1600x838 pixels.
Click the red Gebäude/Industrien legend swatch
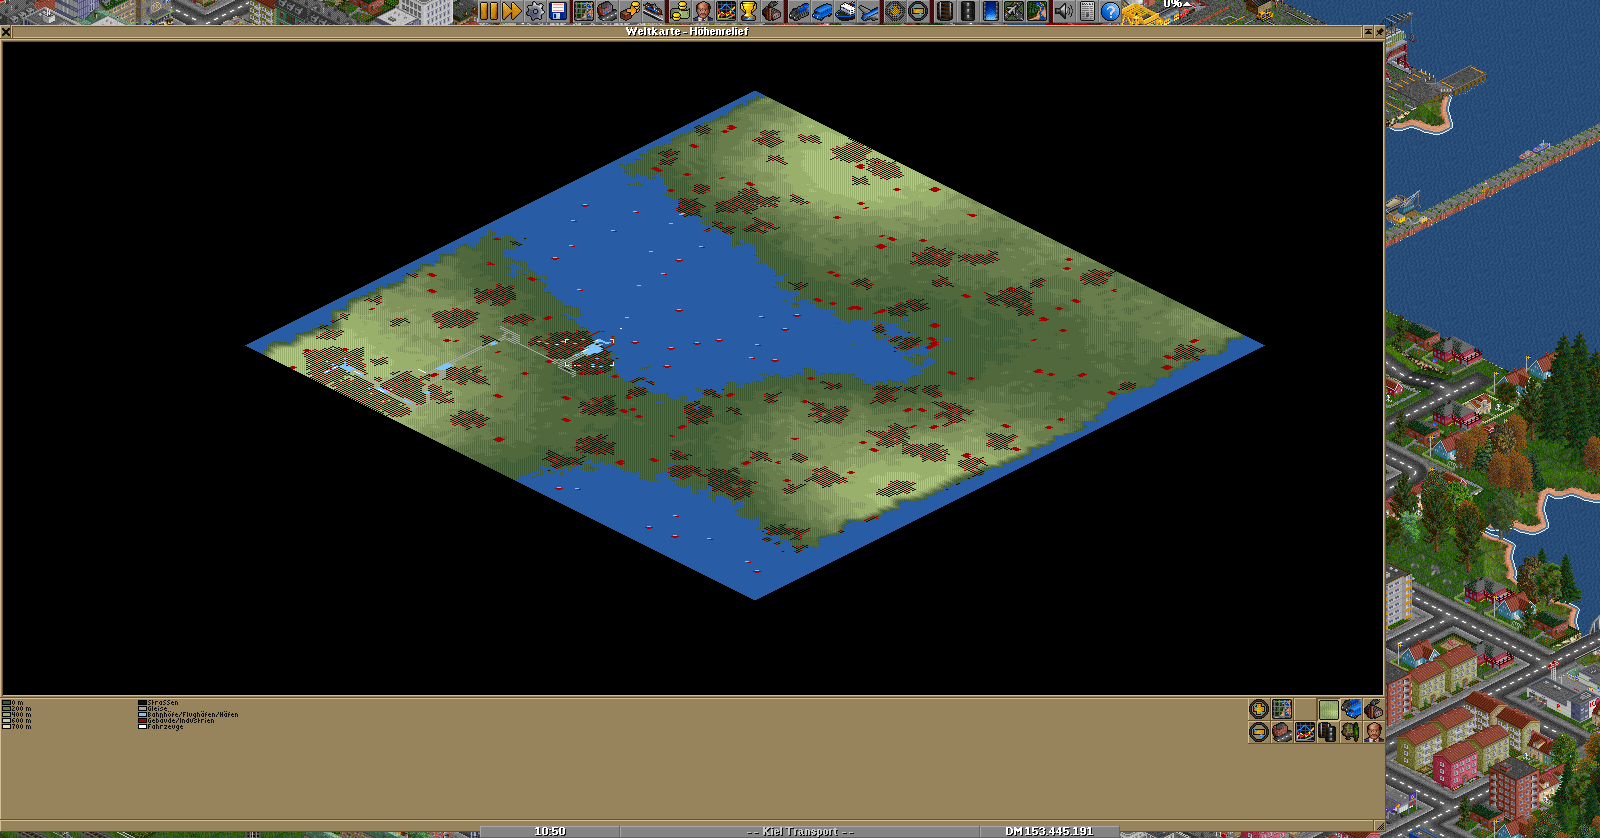coord(142,721)
